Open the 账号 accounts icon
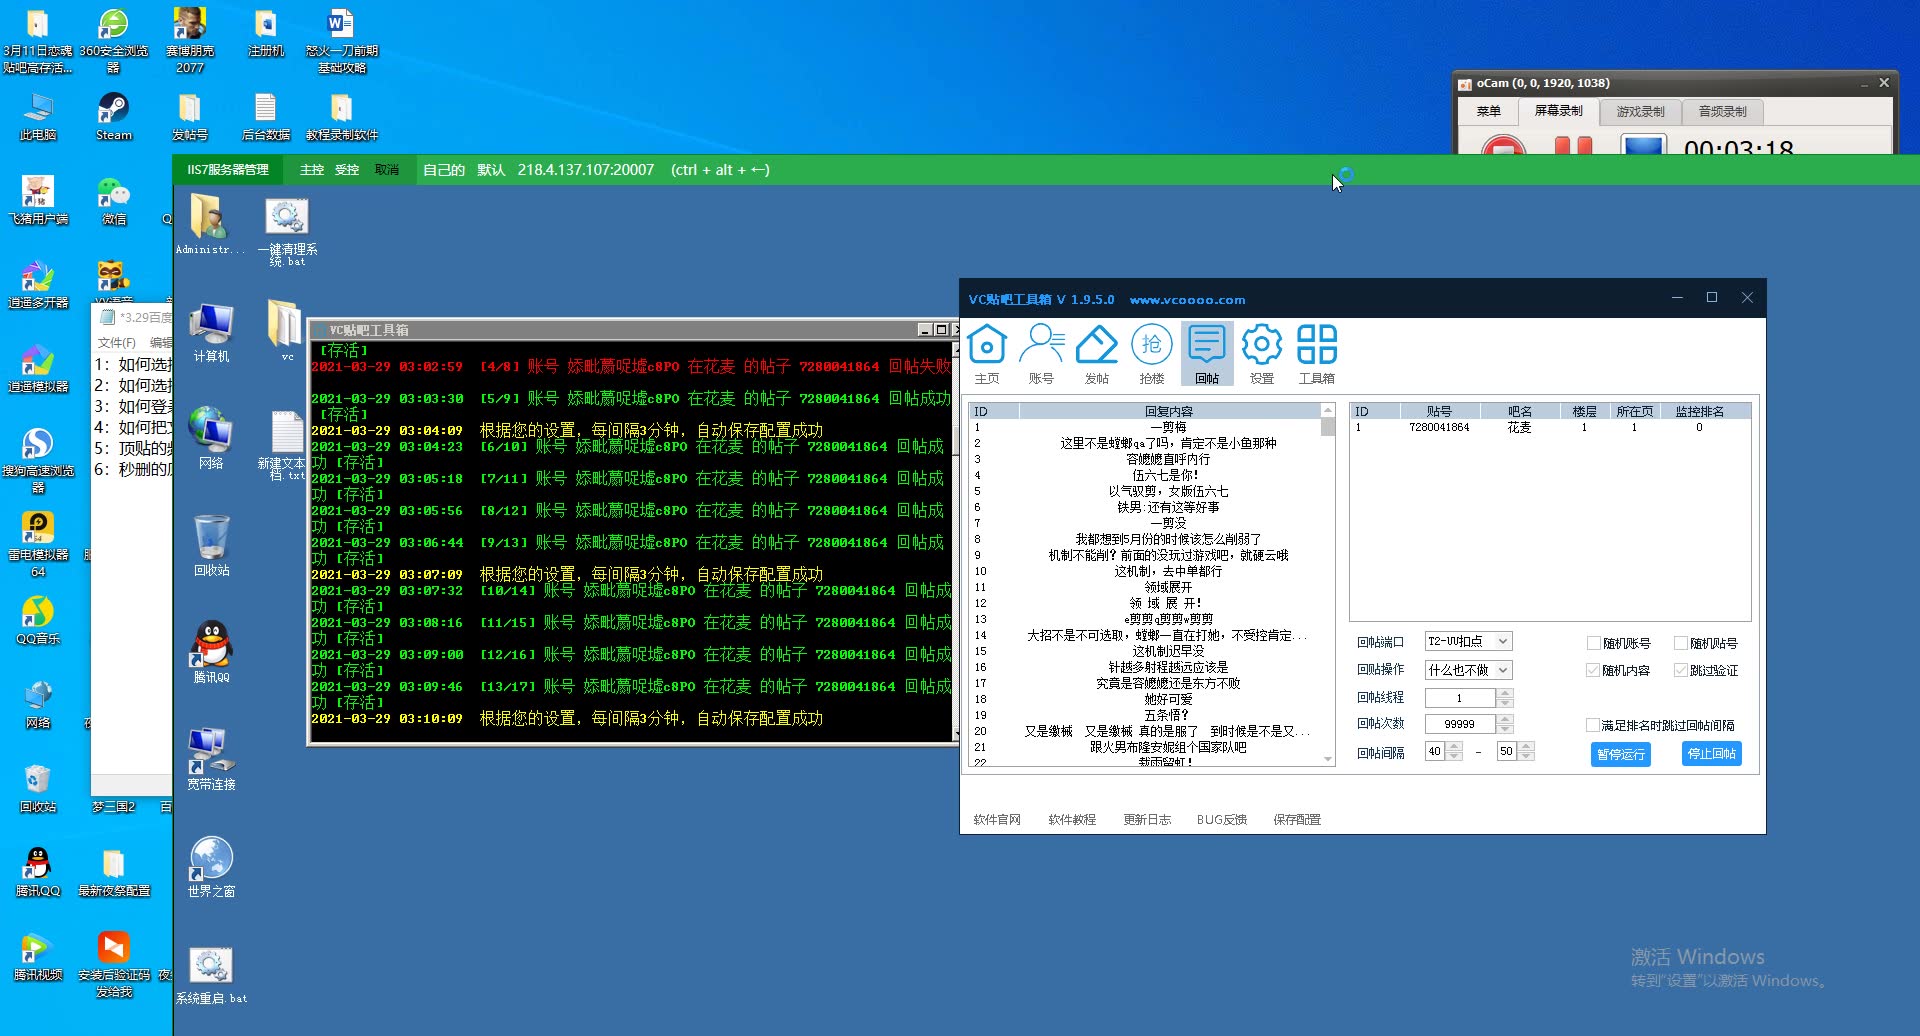Viewport: 1920px width, 1036px height. 1041,354
